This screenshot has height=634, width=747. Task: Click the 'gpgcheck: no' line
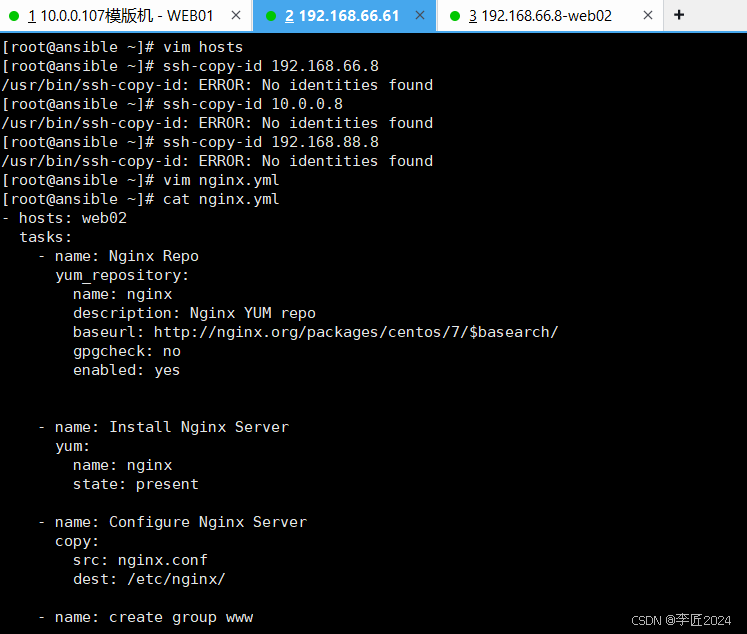pos(127,352)
